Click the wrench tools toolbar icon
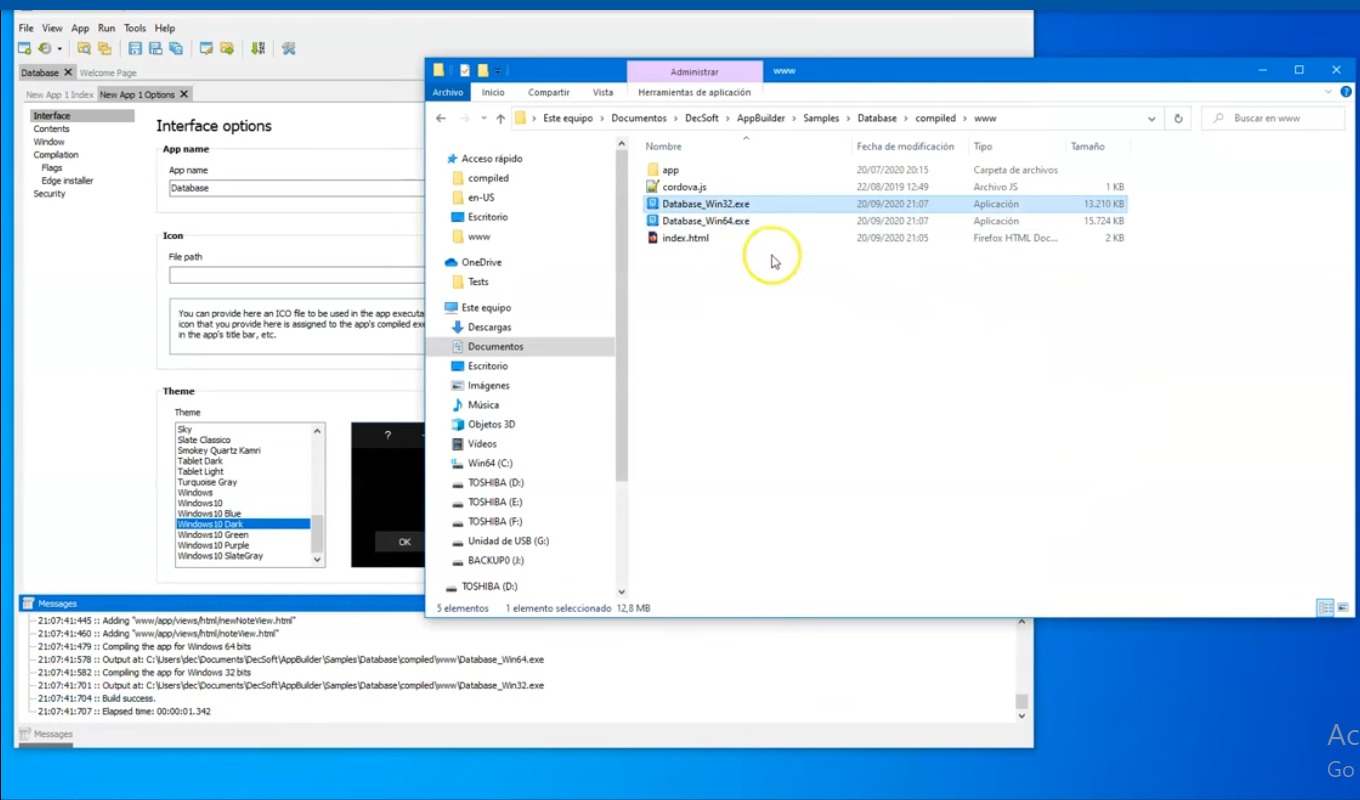This screenshot has height=800, width=1360. tap(288, 48)
